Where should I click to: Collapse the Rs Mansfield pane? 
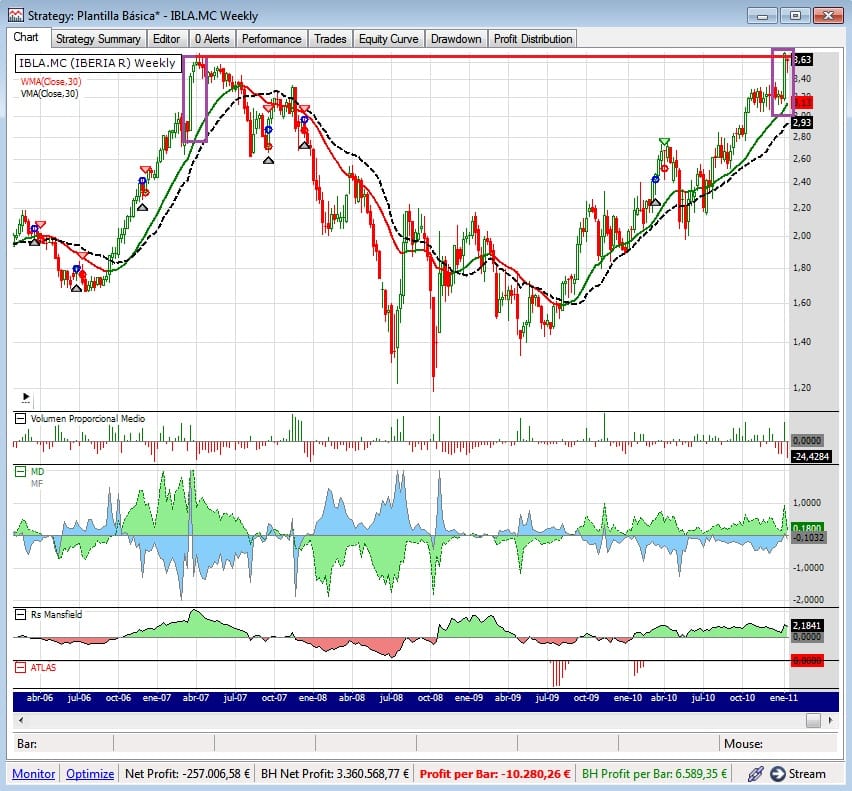[x=21, y=615]
